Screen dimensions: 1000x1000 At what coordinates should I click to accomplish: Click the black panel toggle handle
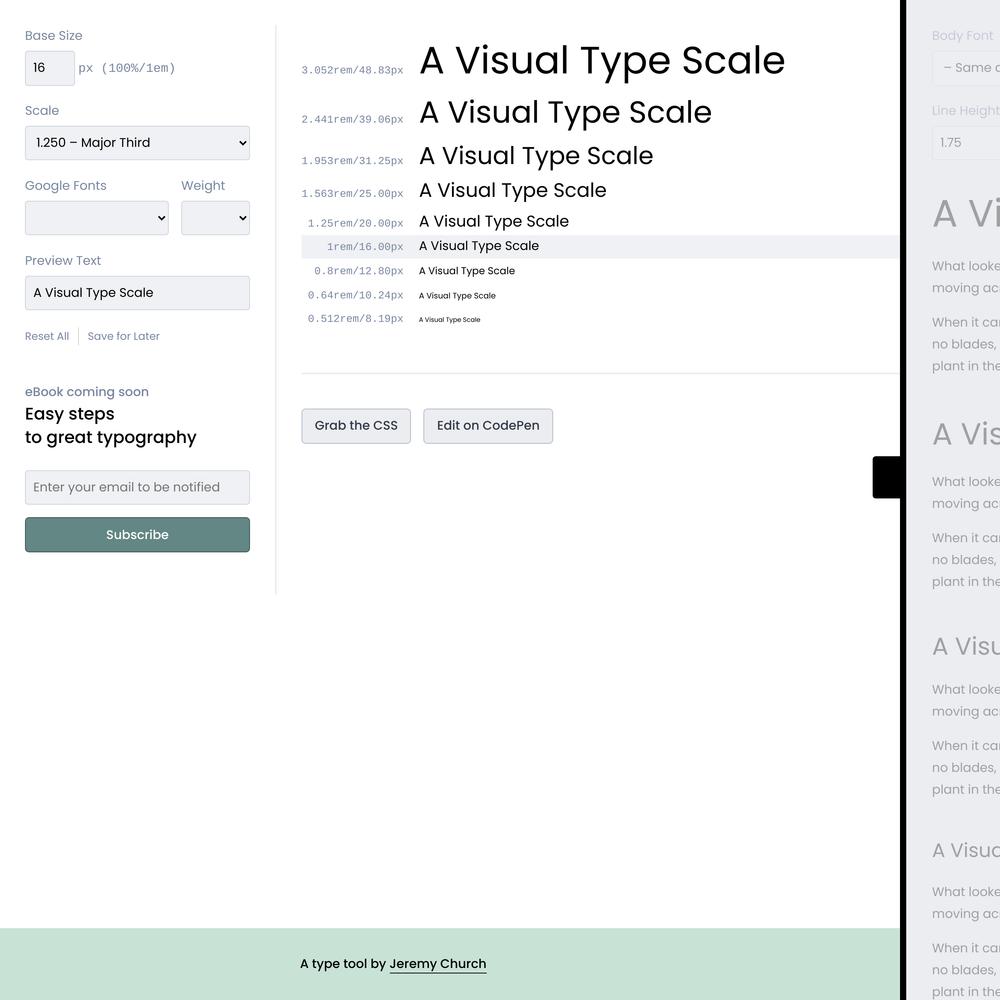point(886,477)
